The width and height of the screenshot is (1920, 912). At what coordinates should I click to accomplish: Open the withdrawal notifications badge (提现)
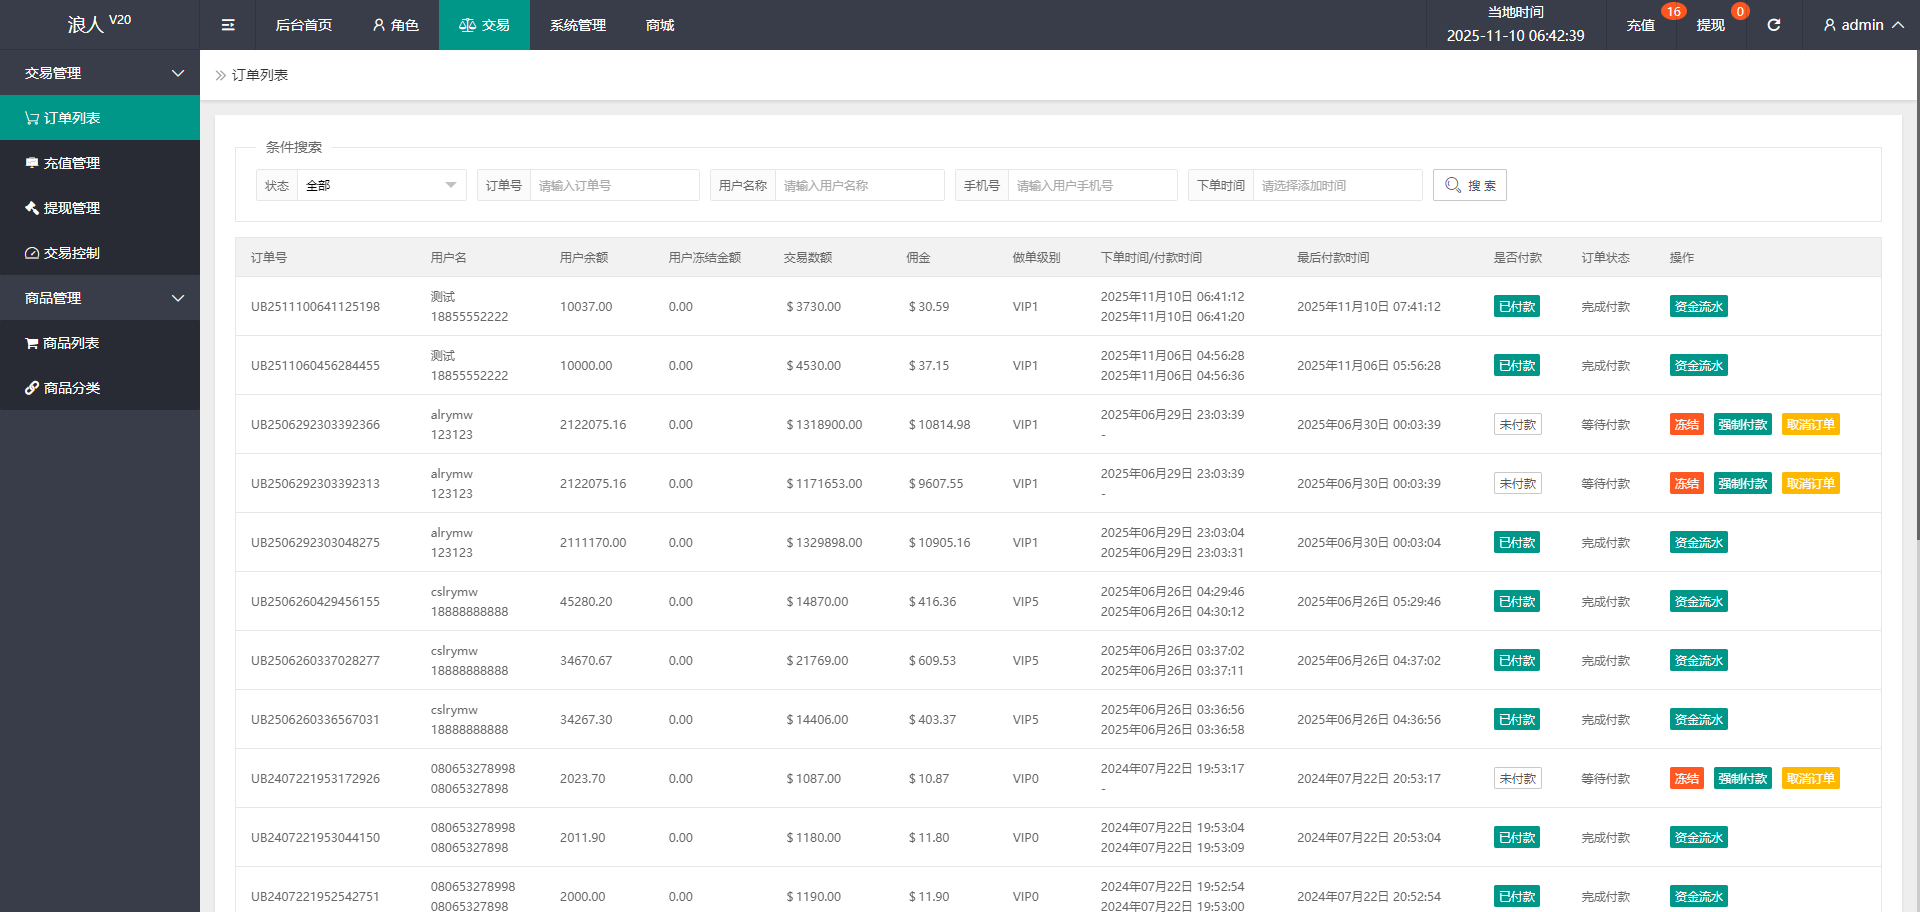[1710, 25]
